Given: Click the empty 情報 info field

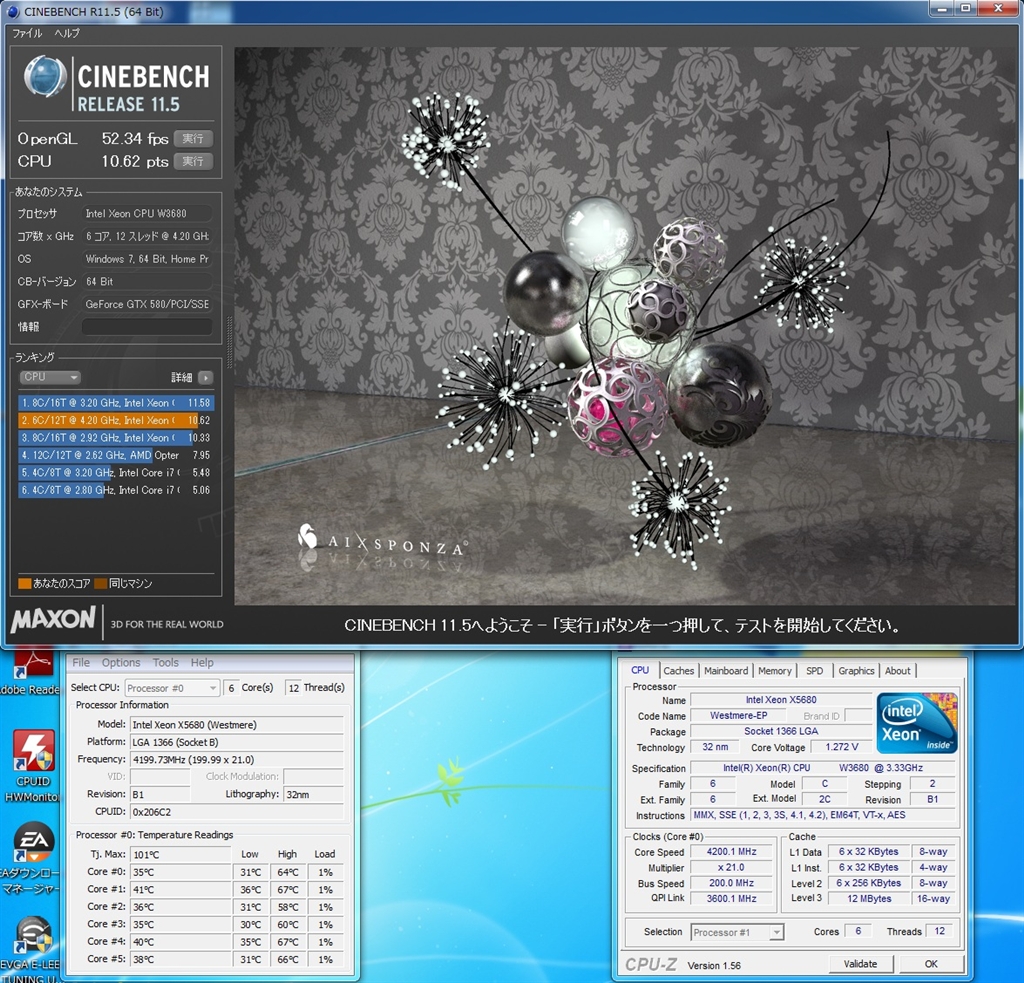Looking at the screenshot, I should click(146, 327).
